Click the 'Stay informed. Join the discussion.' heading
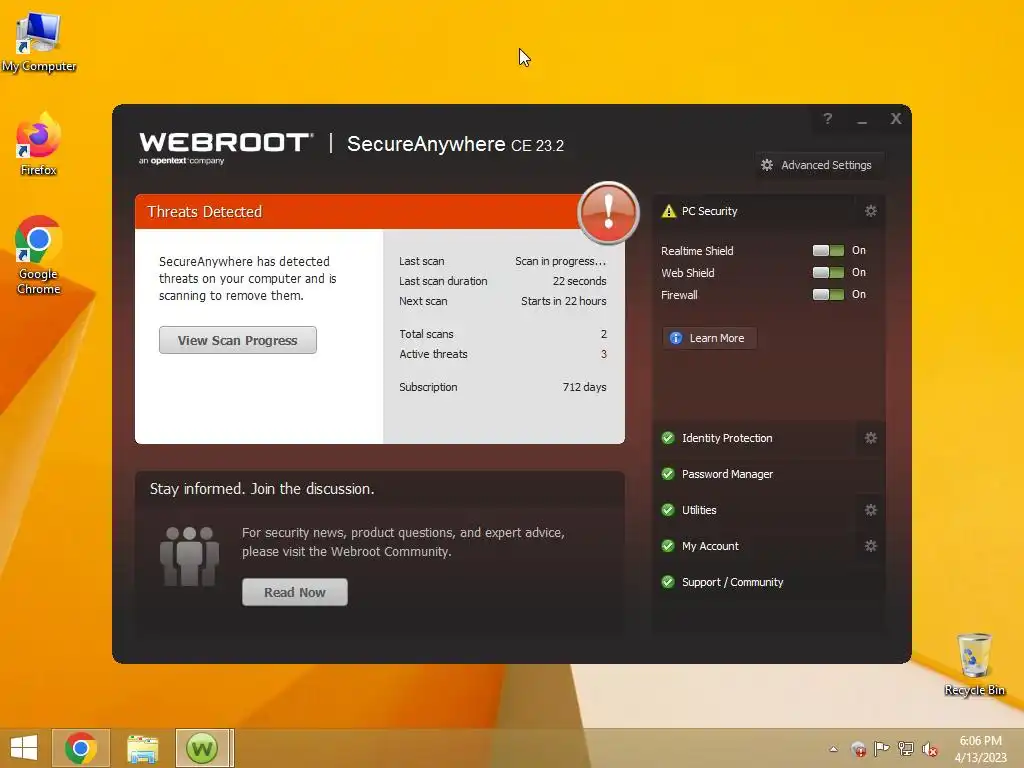This screenshot has height=768, width=1024. [x=262, y=489]
